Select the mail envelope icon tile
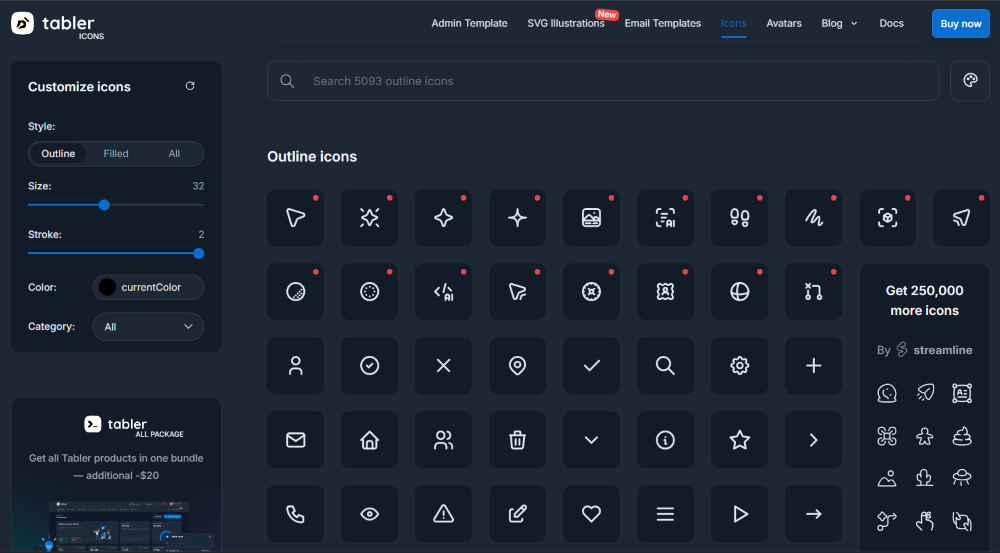The image size is (1000, 553). point(295,439)
